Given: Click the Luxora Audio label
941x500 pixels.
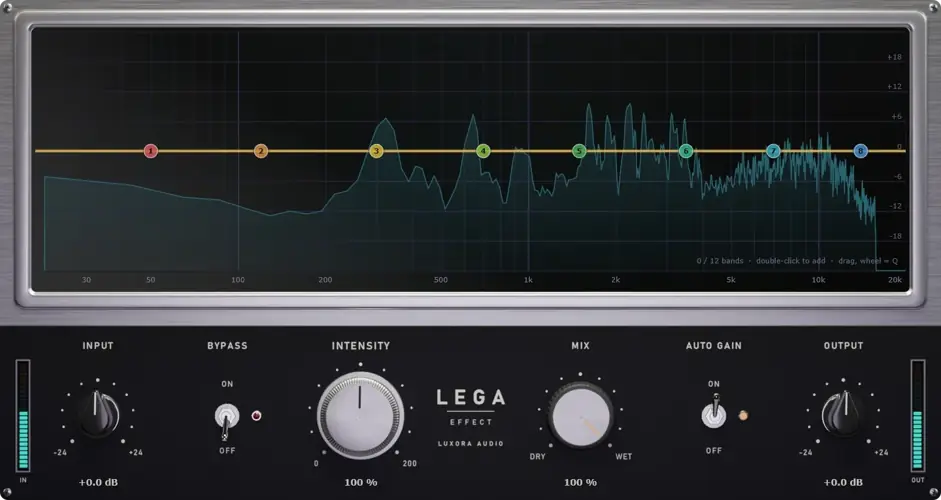Looking at the screenshot, I should coord(471,444).
